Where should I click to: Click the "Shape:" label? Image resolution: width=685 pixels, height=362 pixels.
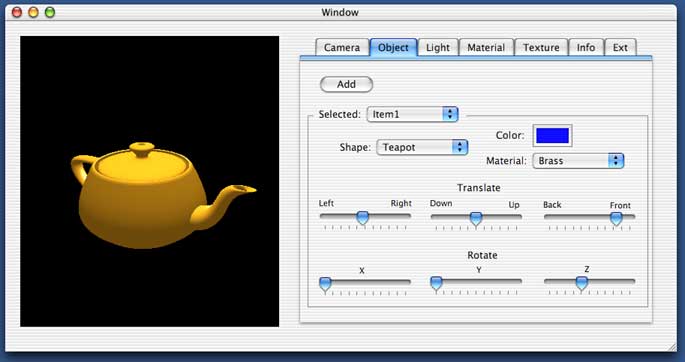pyautogui.click(x=355, y=147)
